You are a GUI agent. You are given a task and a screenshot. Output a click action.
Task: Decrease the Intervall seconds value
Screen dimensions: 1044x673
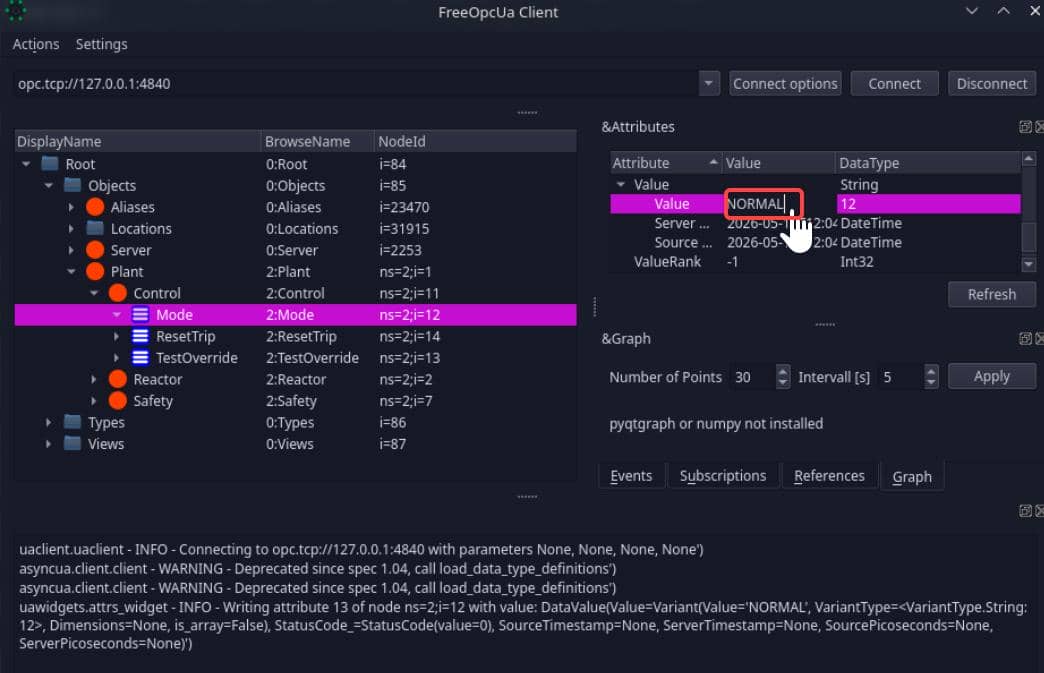click(931, 382)
